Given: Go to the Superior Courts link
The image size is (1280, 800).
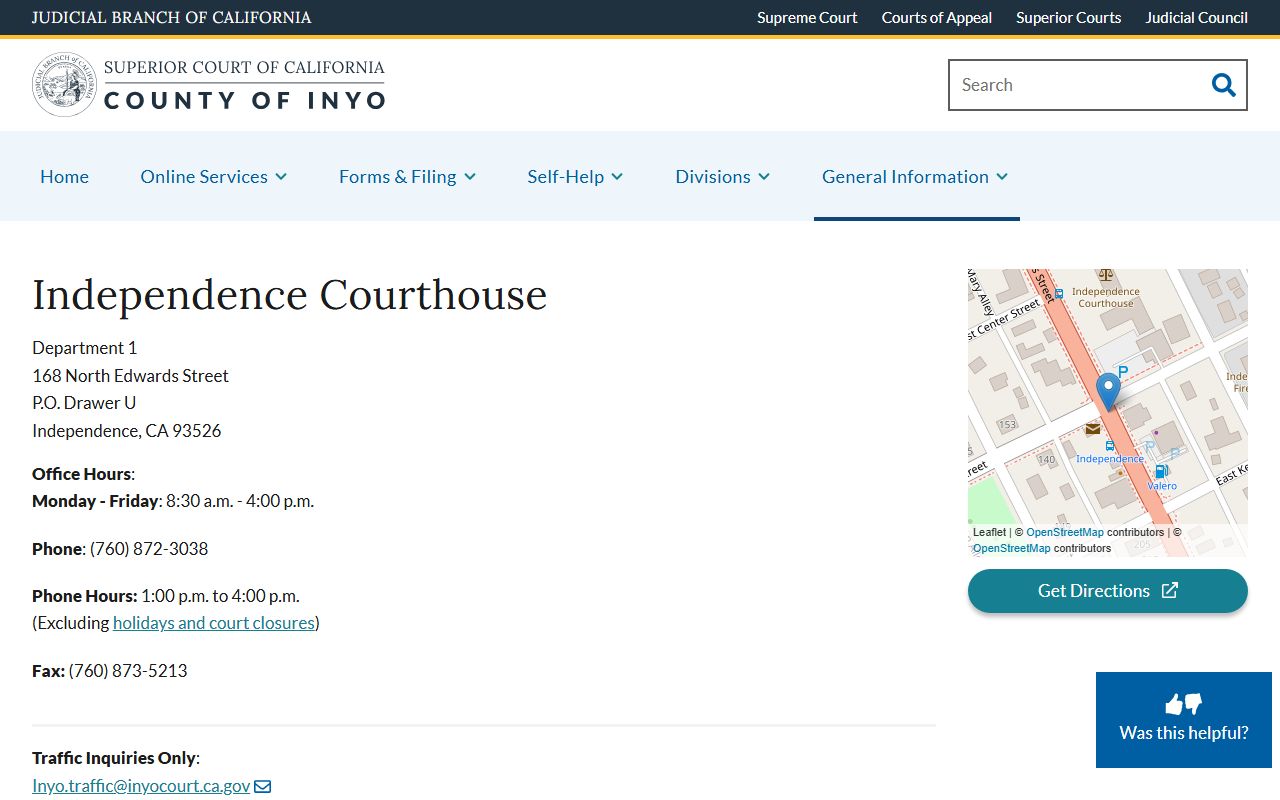Looking at the screenshot, I should click(x=1068, y=17).
